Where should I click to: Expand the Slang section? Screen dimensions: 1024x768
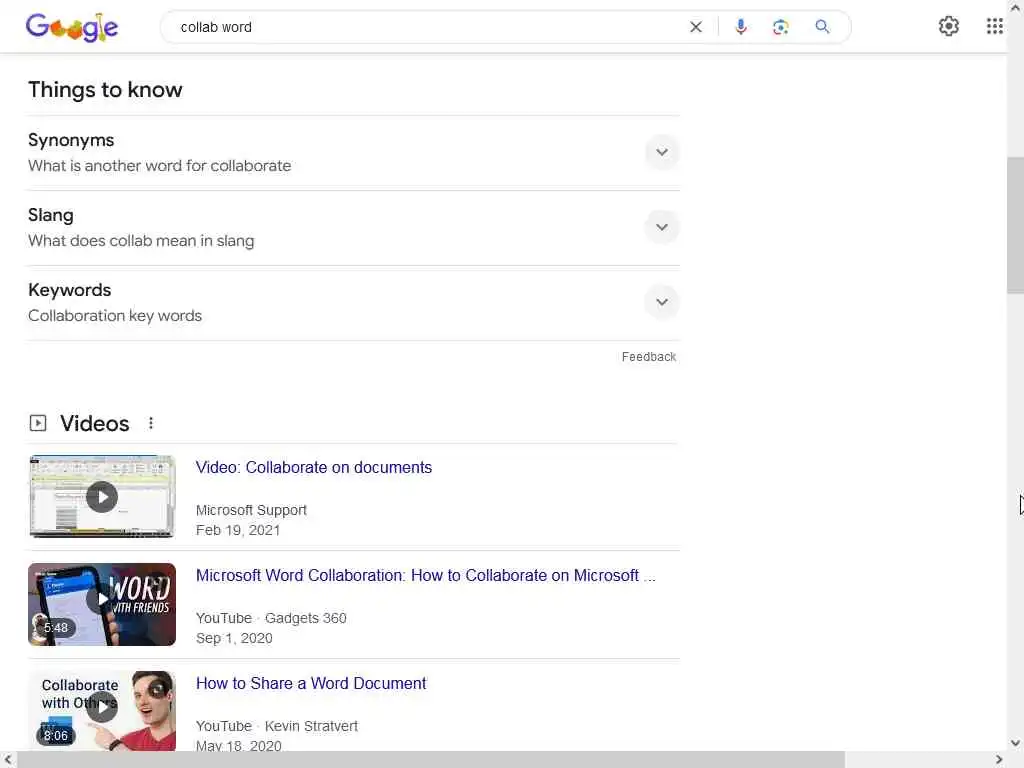click(662, 227)
